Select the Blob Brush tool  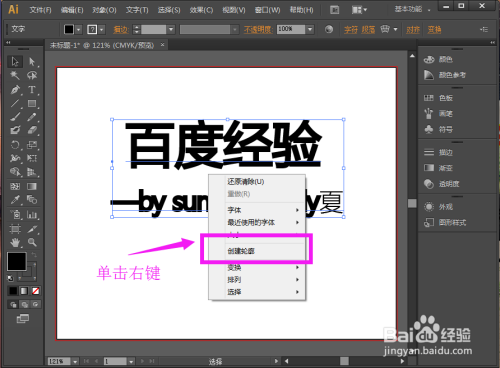pyautogui.click(x=15, y=130)
